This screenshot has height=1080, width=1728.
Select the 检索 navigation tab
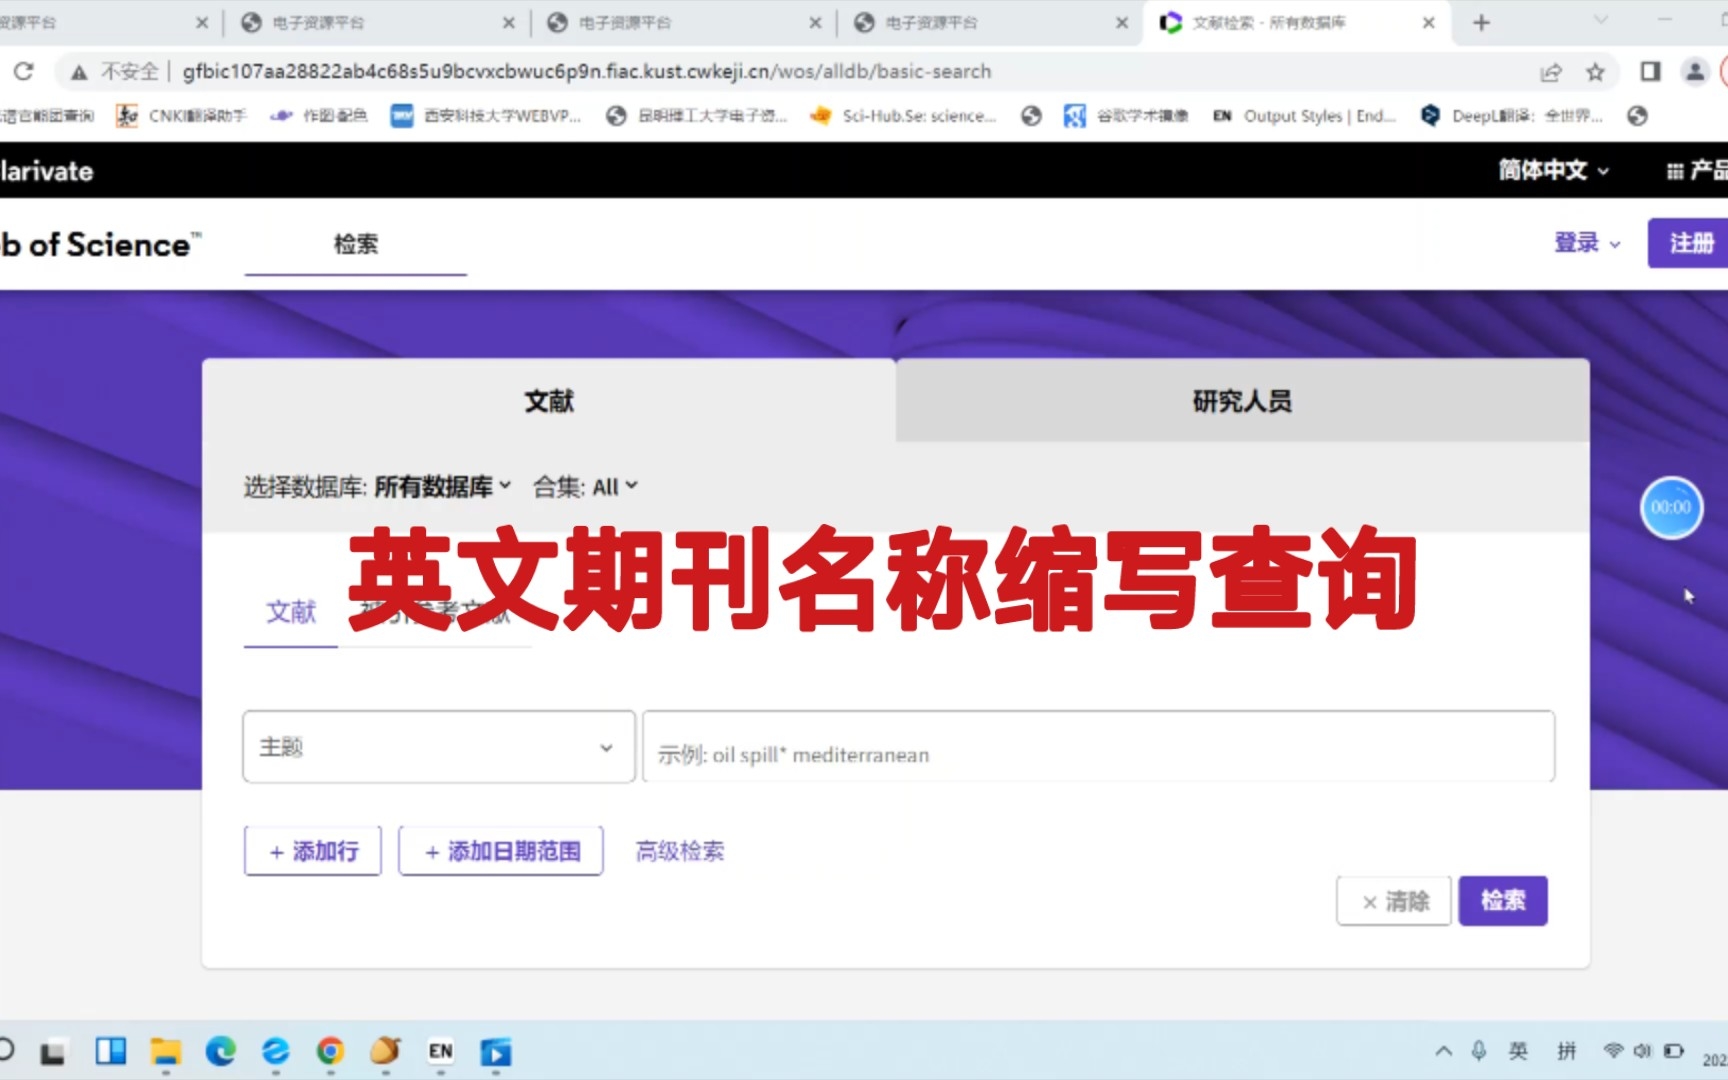355,244
